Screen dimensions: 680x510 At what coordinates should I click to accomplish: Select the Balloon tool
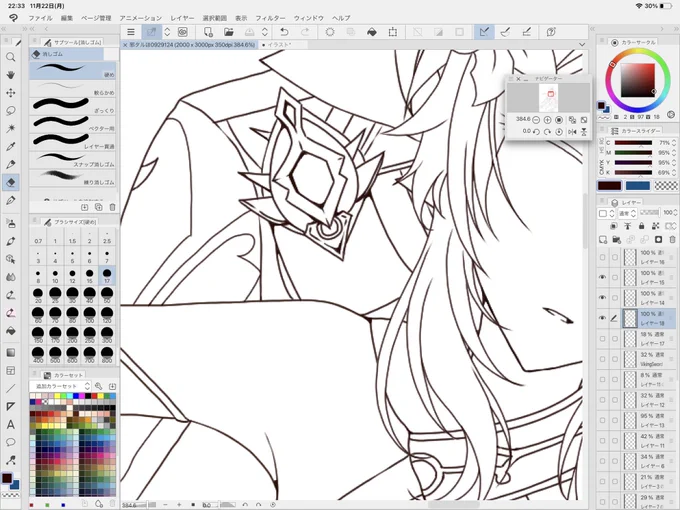point(11,442)
